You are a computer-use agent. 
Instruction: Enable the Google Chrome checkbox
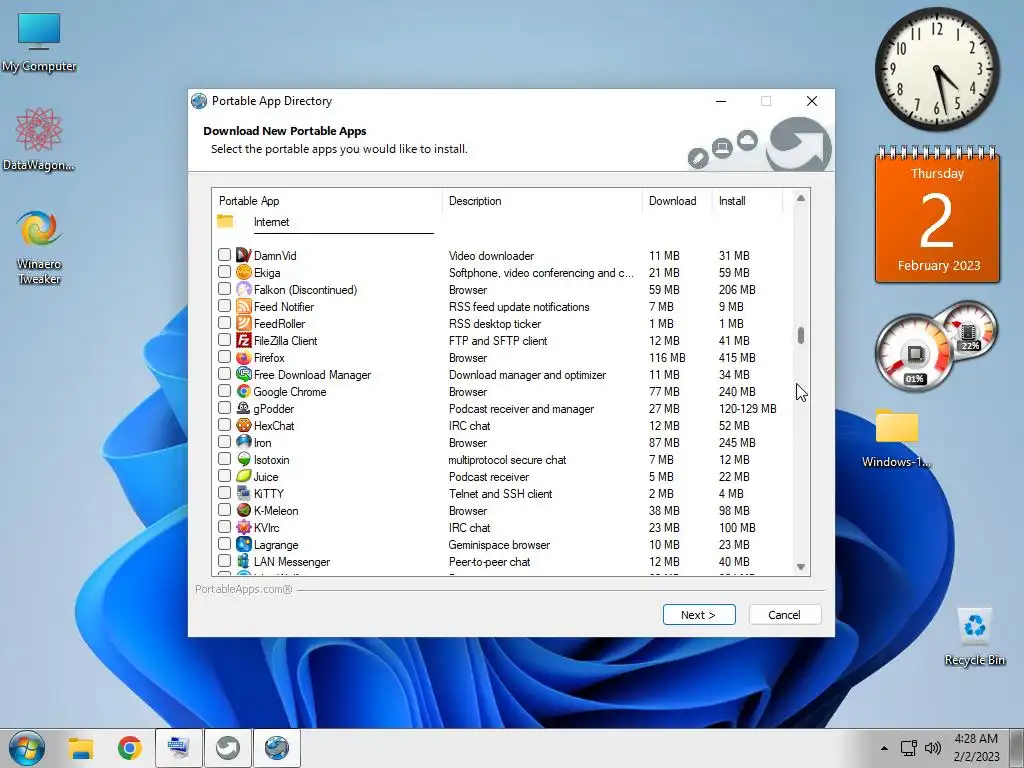click(224, 391)
